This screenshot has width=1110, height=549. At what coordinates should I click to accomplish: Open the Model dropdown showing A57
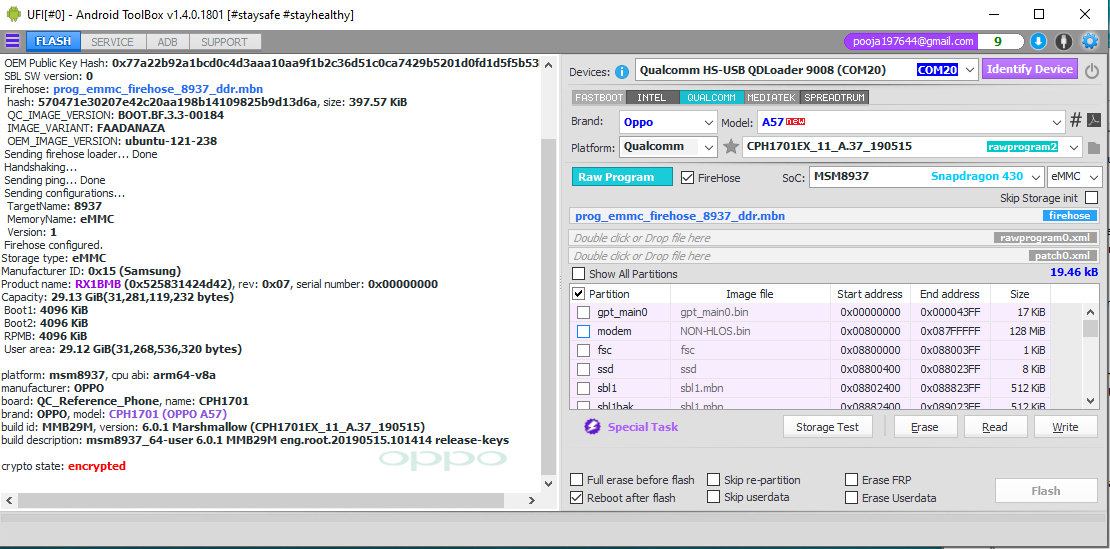[911, 122]
